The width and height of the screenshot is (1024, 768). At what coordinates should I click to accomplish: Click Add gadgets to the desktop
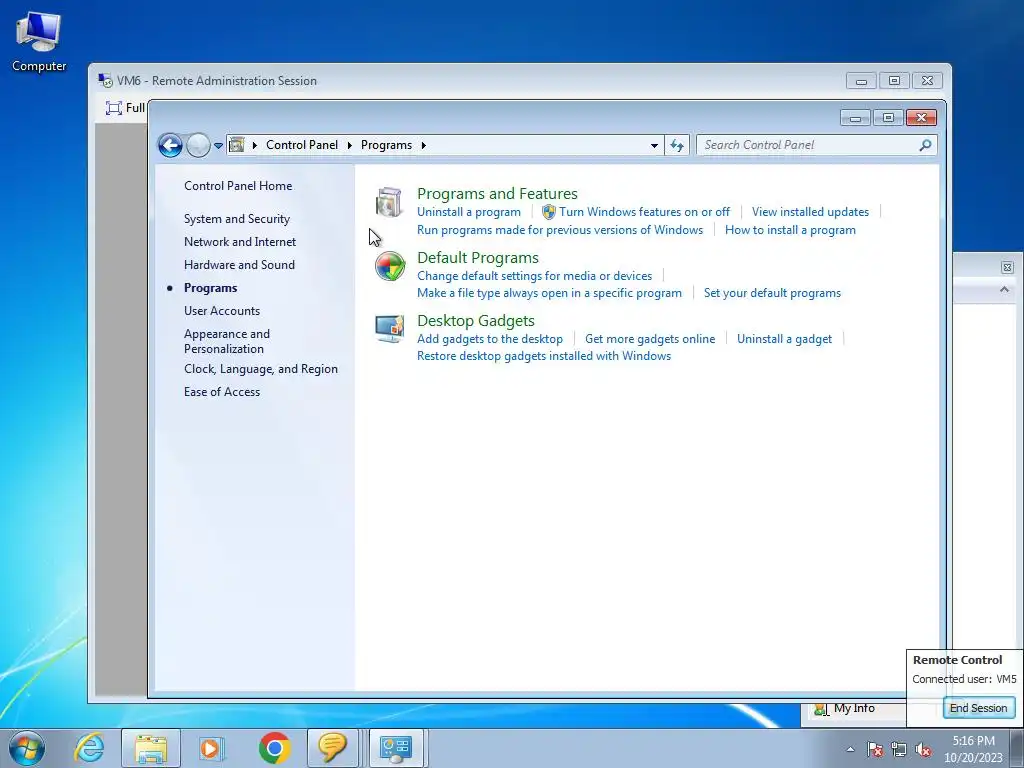[490, 339]
